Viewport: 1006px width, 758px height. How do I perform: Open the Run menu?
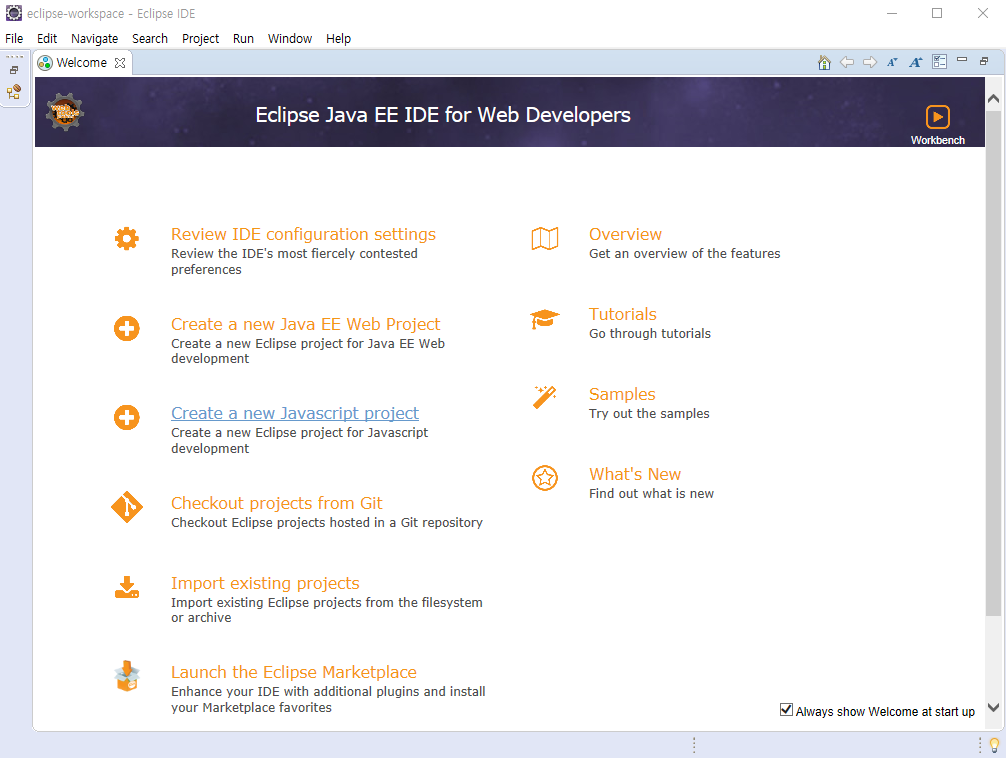click(243, 39)
